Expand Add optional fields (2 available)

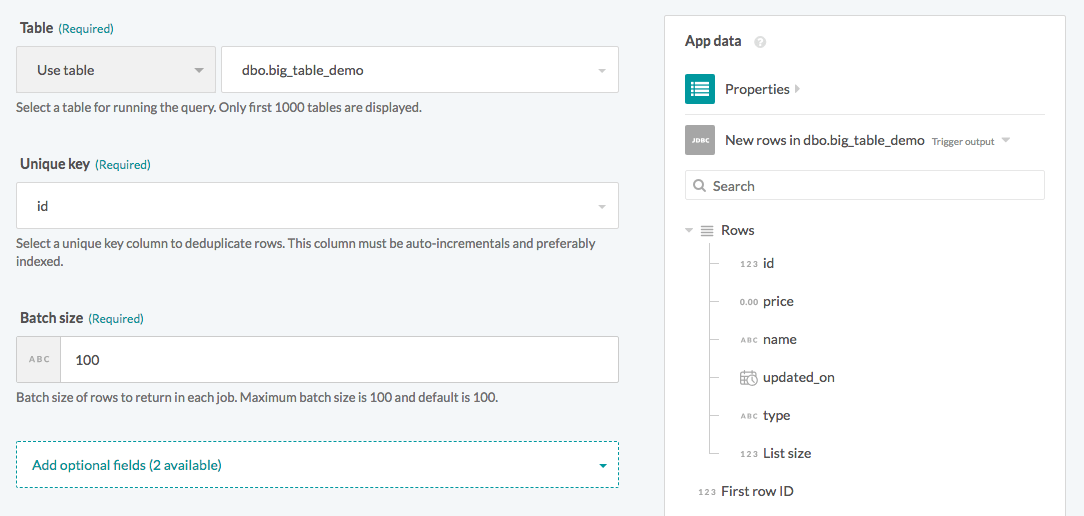317,465
